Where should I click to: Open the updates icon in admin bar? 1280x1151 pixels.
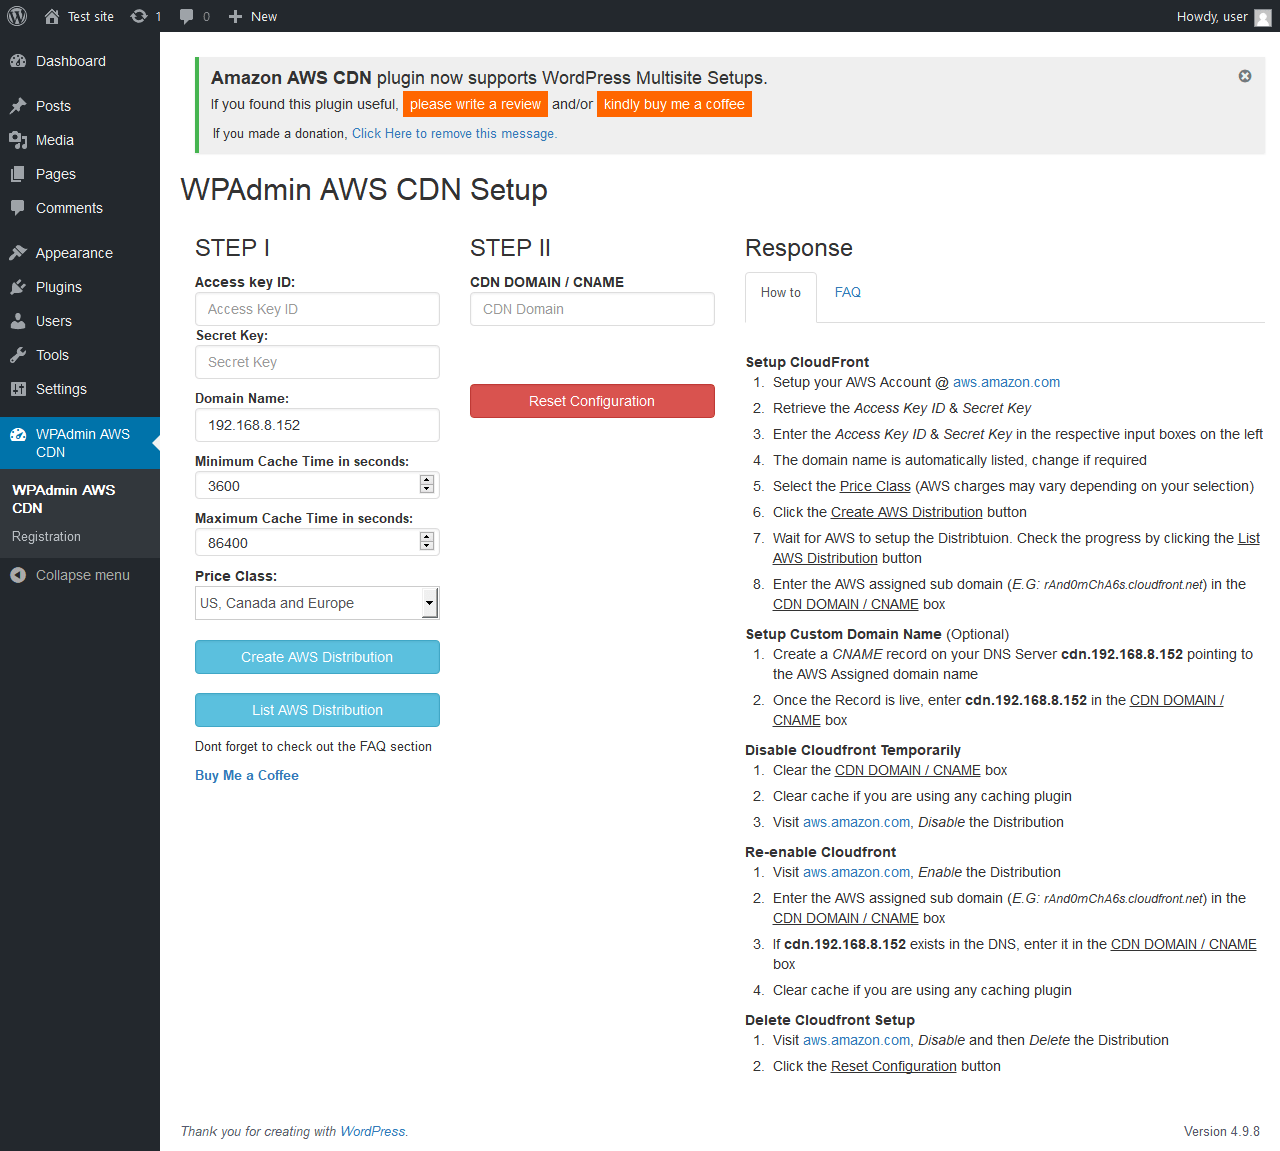click(139, 16)
